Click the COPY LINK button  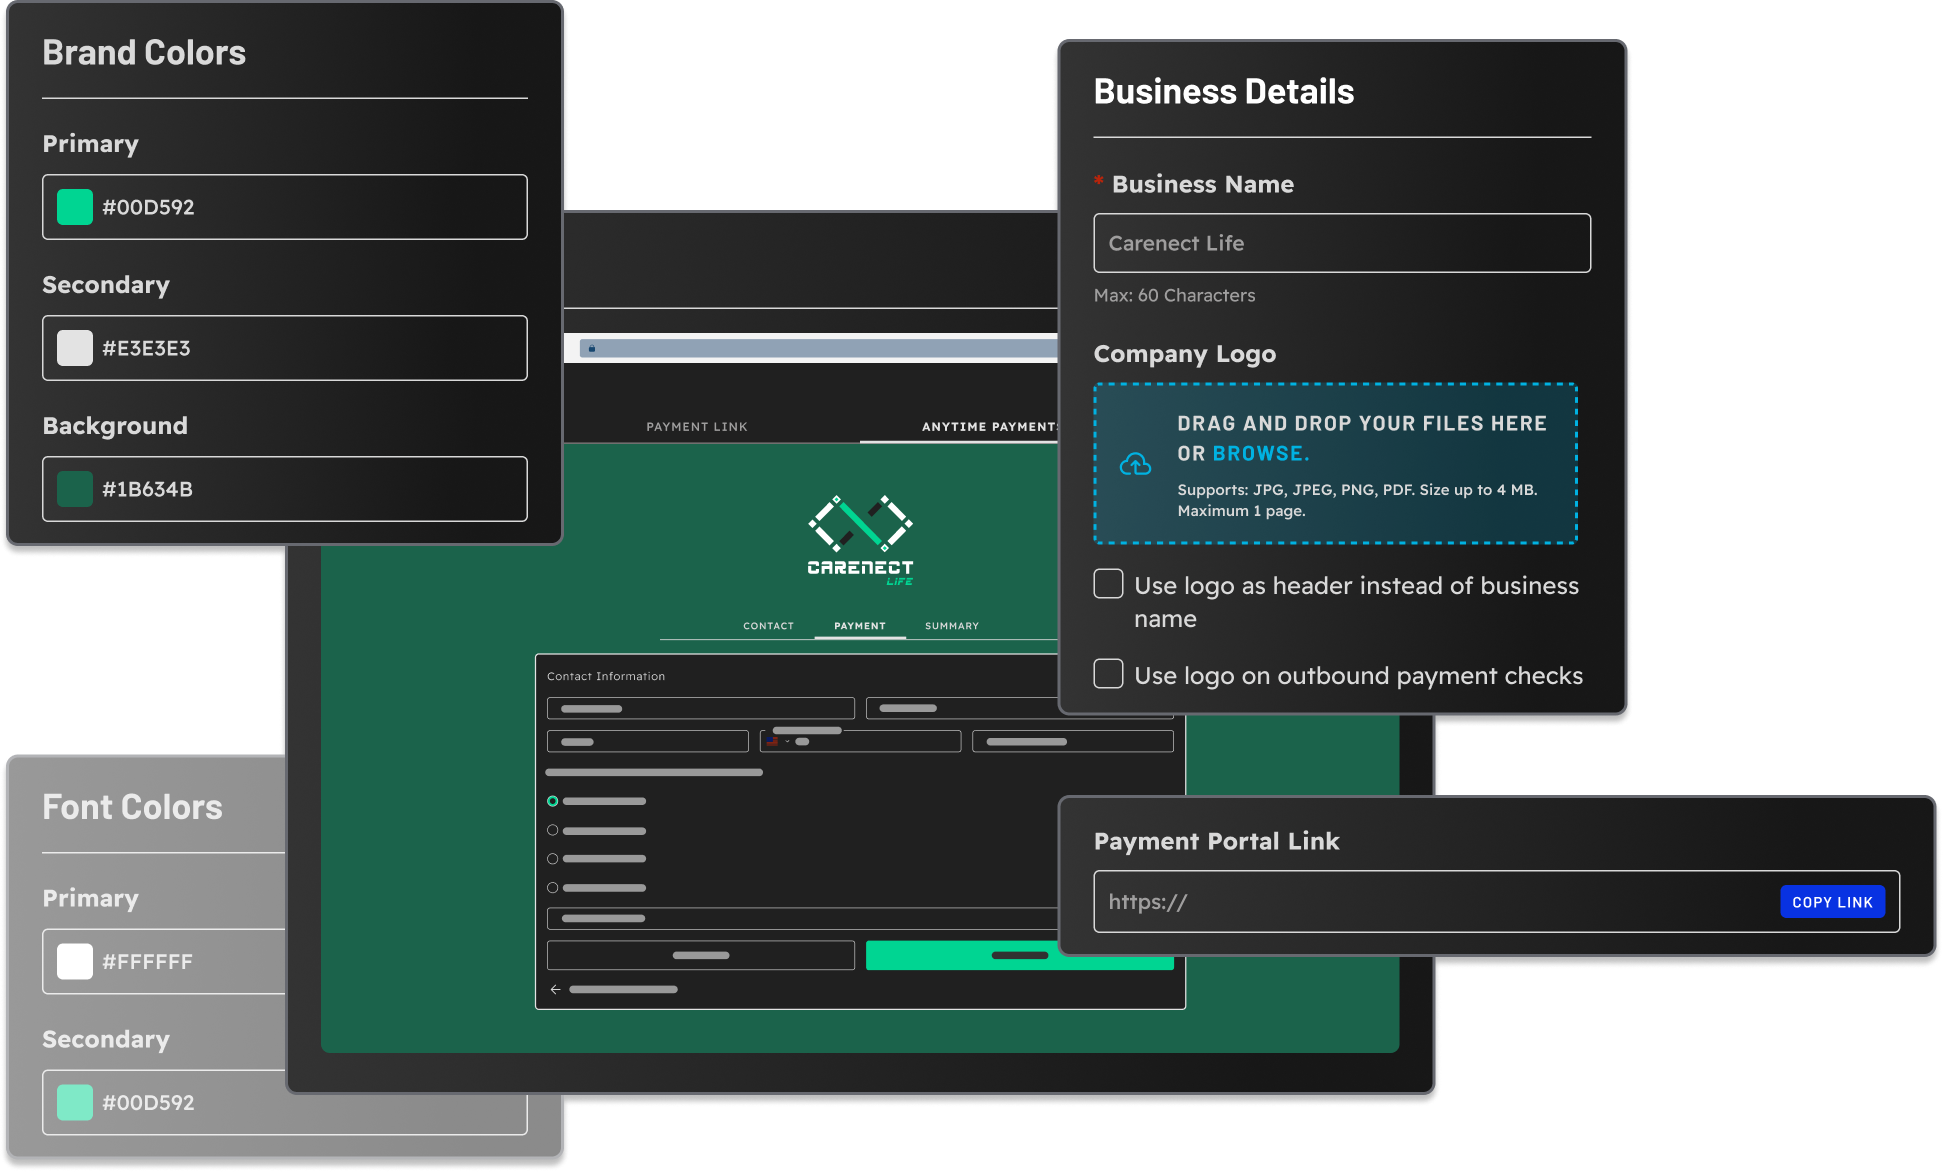pyautogui.click(x=1832, y=901)
